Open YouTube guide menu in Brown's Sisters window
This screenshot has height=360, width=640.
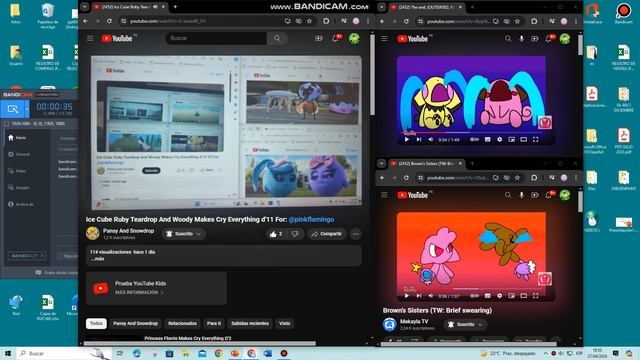tap(384, 195)
